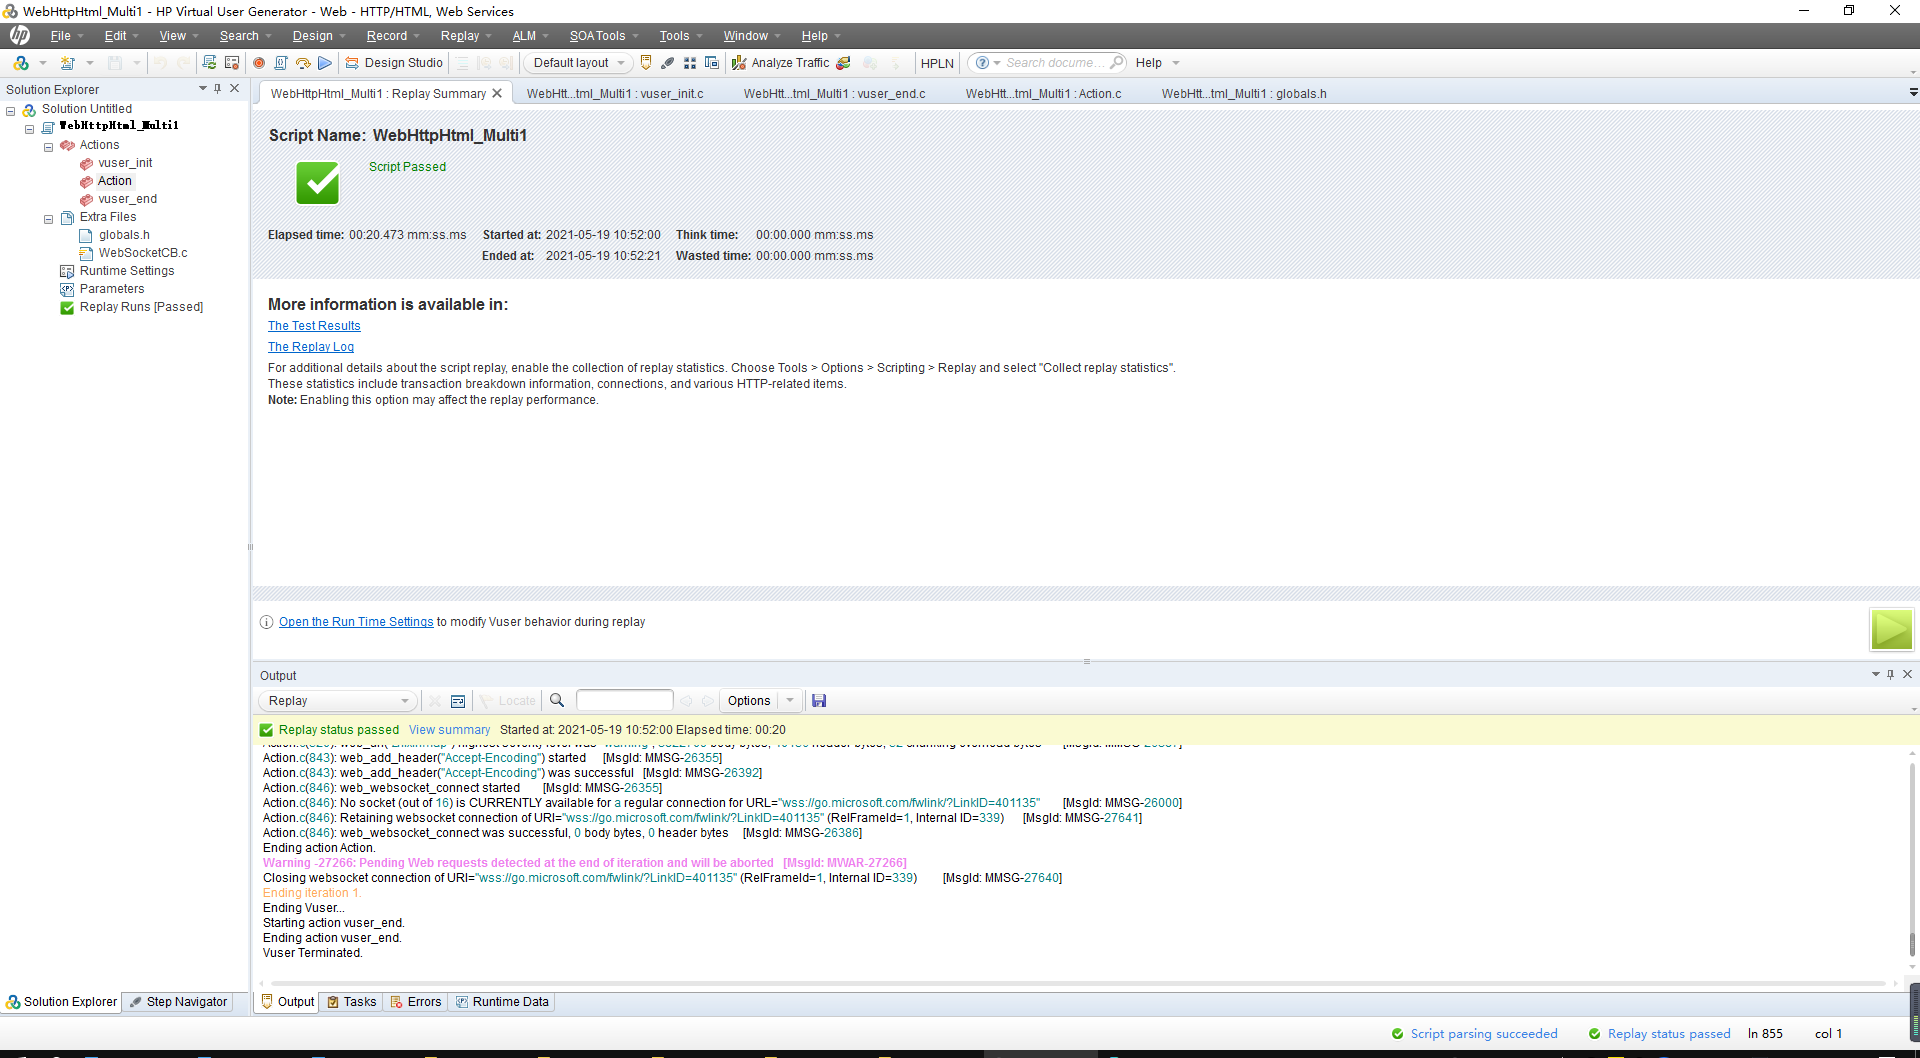This screenshot has width=1920, height=1058.
Task: Close the Replay Summary tab
Action: pyautogui.click(x=497, y=93)
